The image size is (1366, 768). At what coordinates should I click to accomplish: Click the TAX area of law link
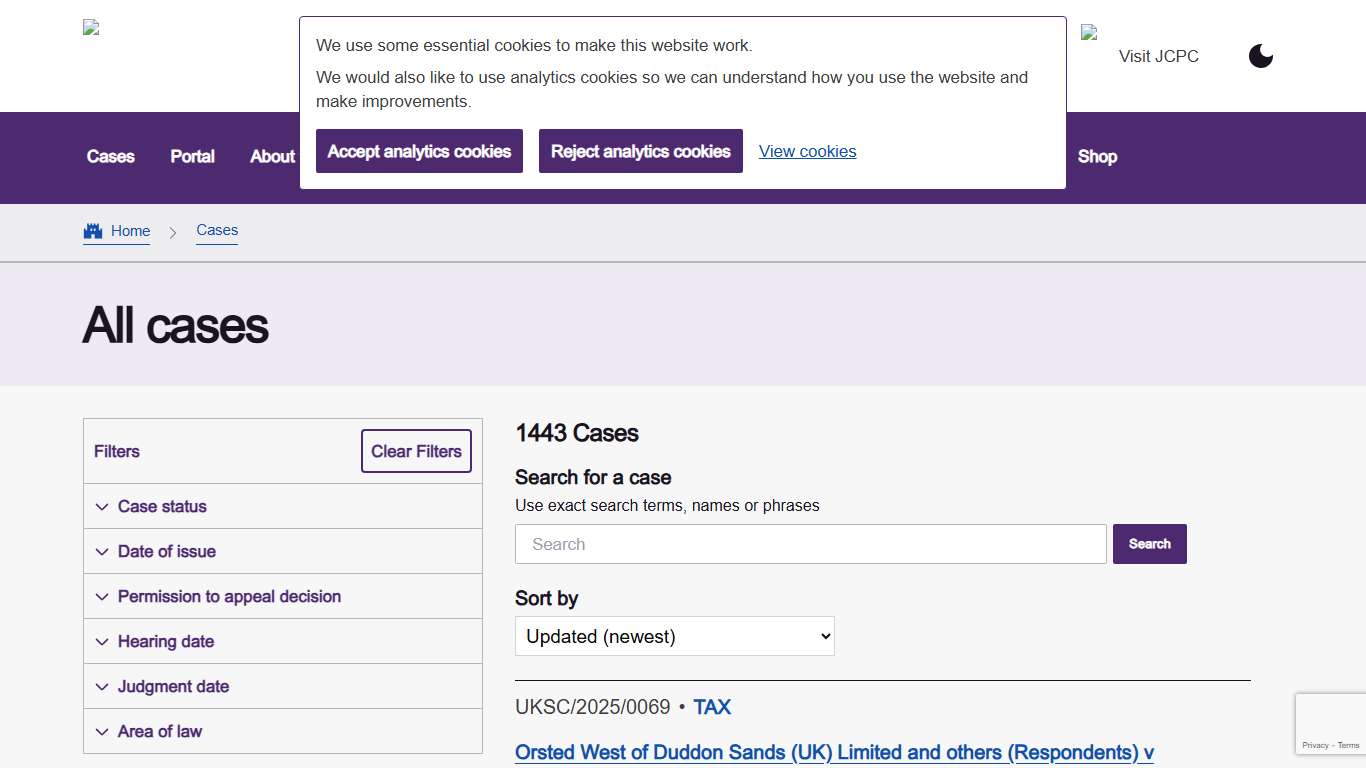tap(712, 707)
